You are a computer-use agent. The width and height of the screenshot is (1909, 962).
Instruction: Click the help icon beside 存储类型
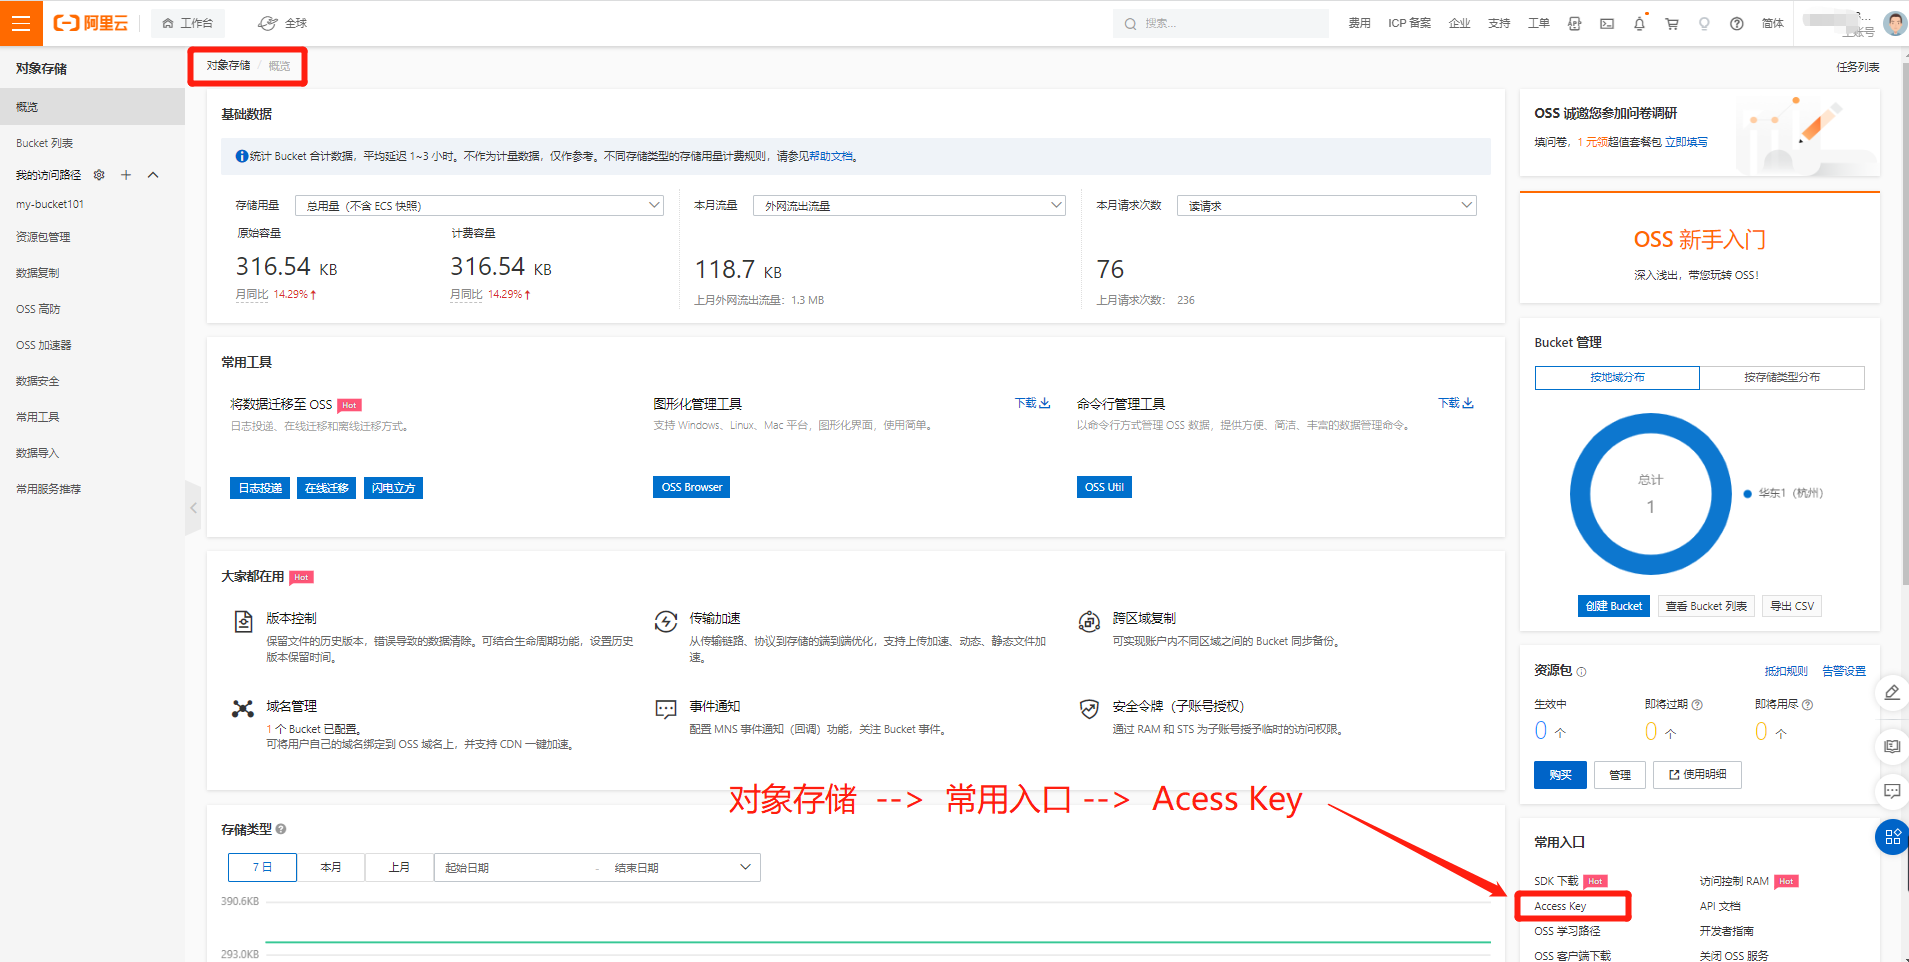pyautogui.click(x=281, y=829)
